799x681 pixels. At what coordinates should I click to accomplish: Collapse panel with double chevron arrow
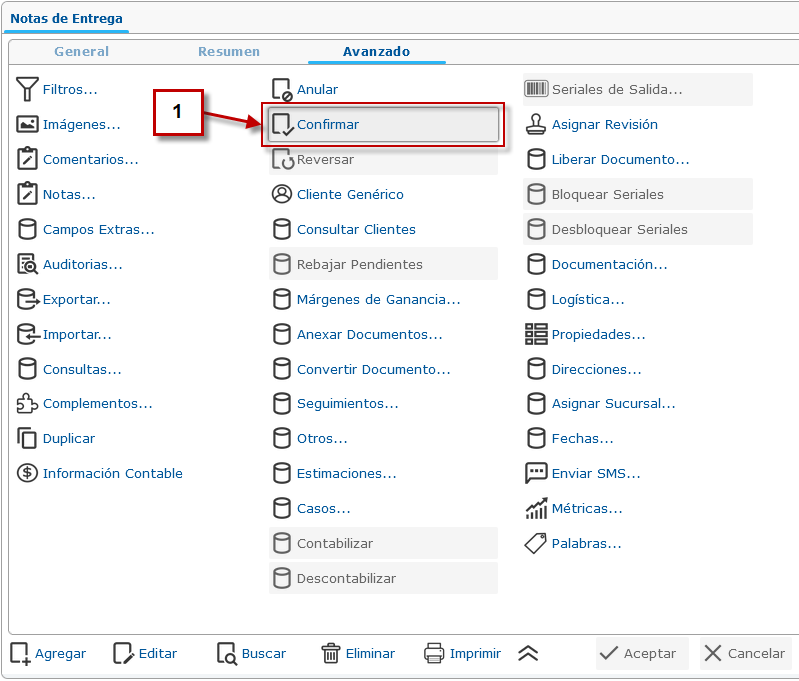click(528, 654)
